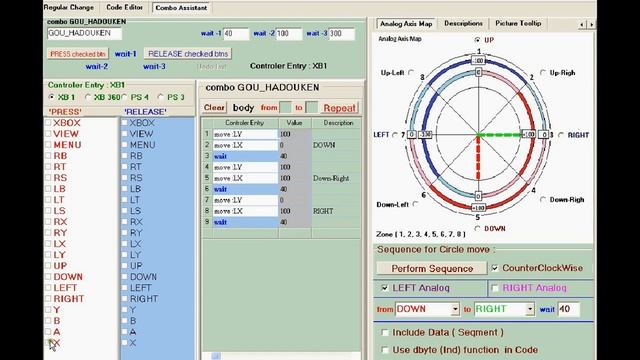
Task: Click the wait-2 link
Action: point(97,66)
